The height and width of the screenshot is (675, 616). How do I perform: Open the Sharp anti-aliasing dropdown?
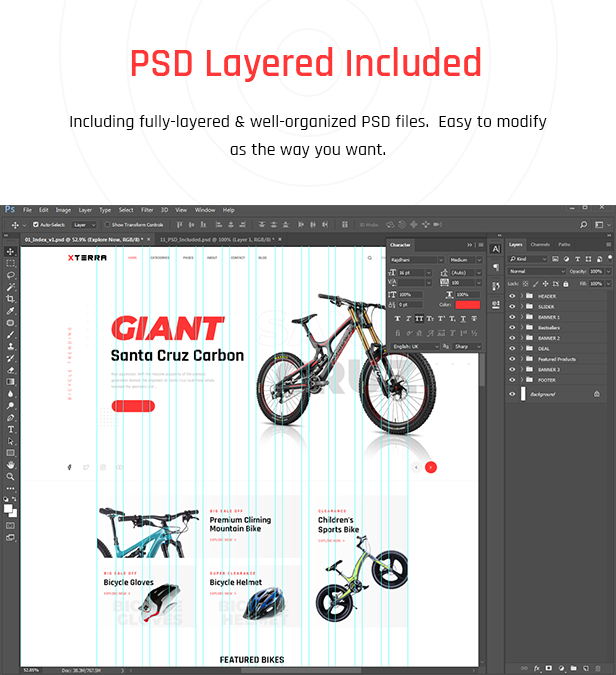point(467,347)
